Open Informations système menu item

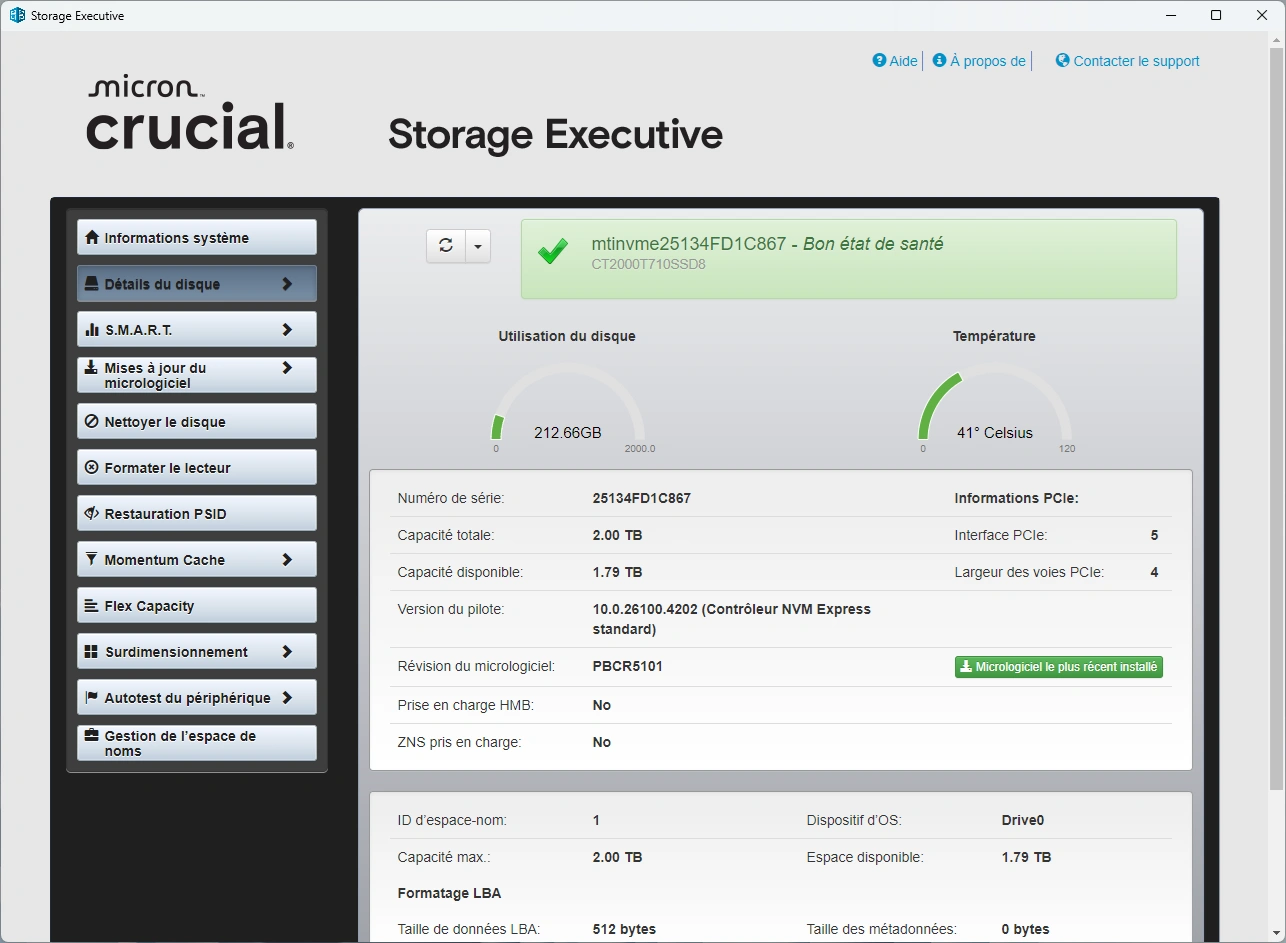coord(197,238)
